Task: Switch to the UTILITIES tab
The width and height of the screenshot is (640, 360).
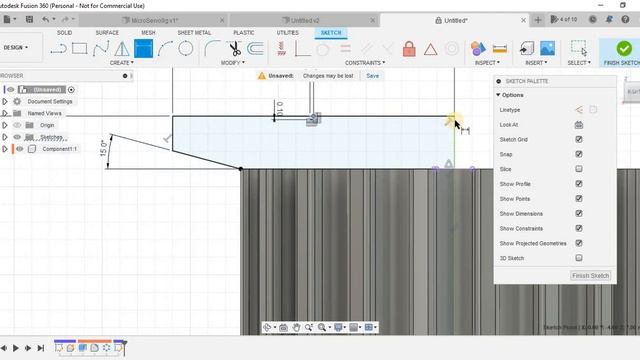Action: tap(288, 33)
